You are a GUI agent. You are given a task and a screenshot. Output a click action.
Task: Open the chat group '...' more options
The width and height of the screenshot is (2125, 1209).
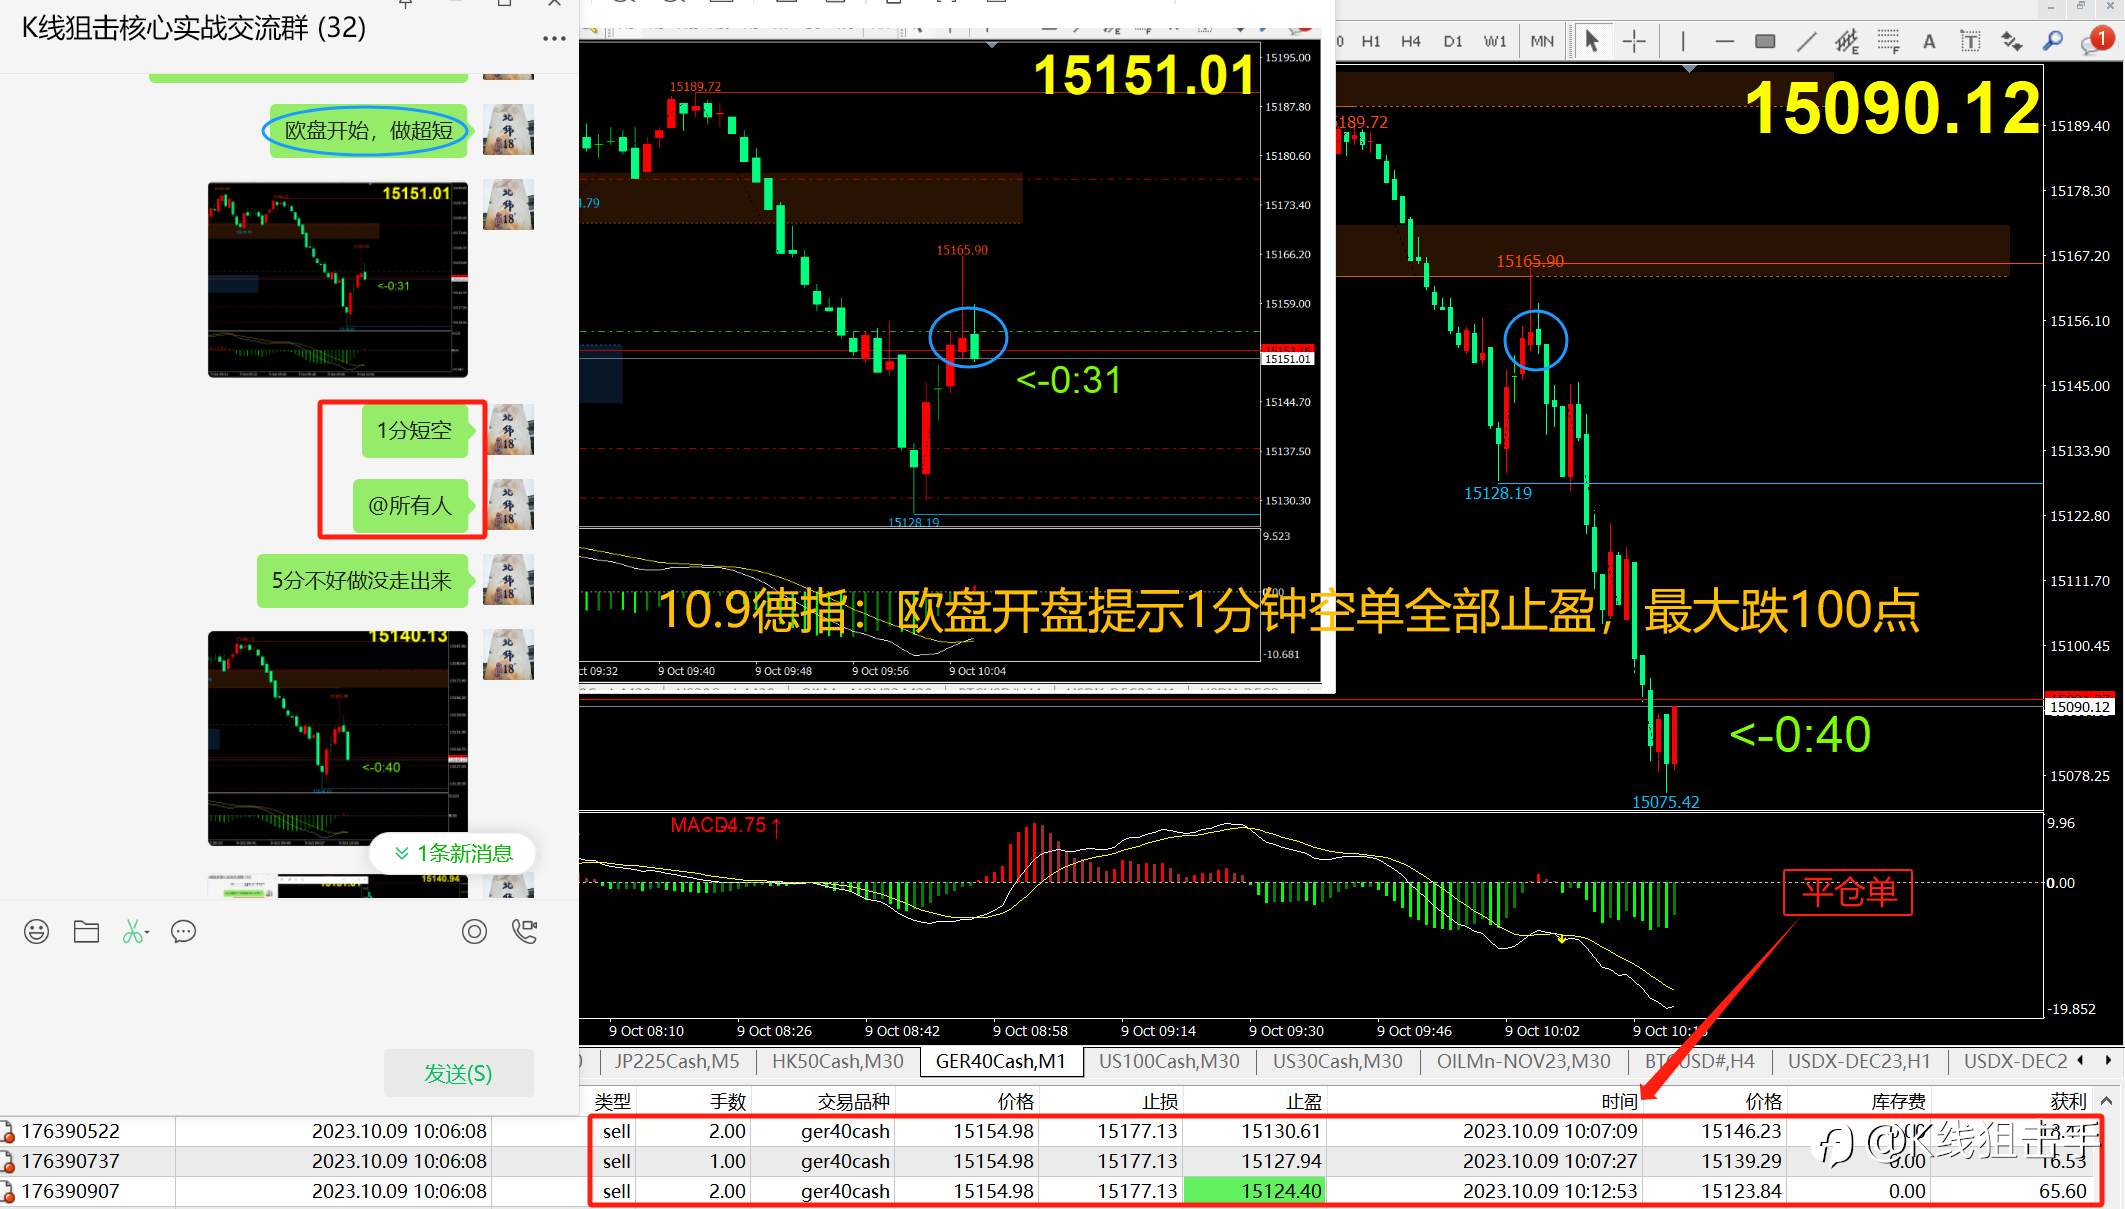554,38
